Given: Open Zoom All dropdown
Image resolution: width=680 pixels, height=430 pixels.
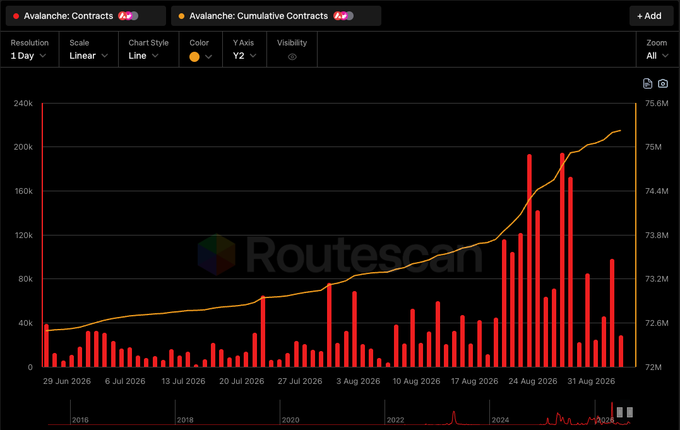Looking at the screenshot, I should [657, 56].
